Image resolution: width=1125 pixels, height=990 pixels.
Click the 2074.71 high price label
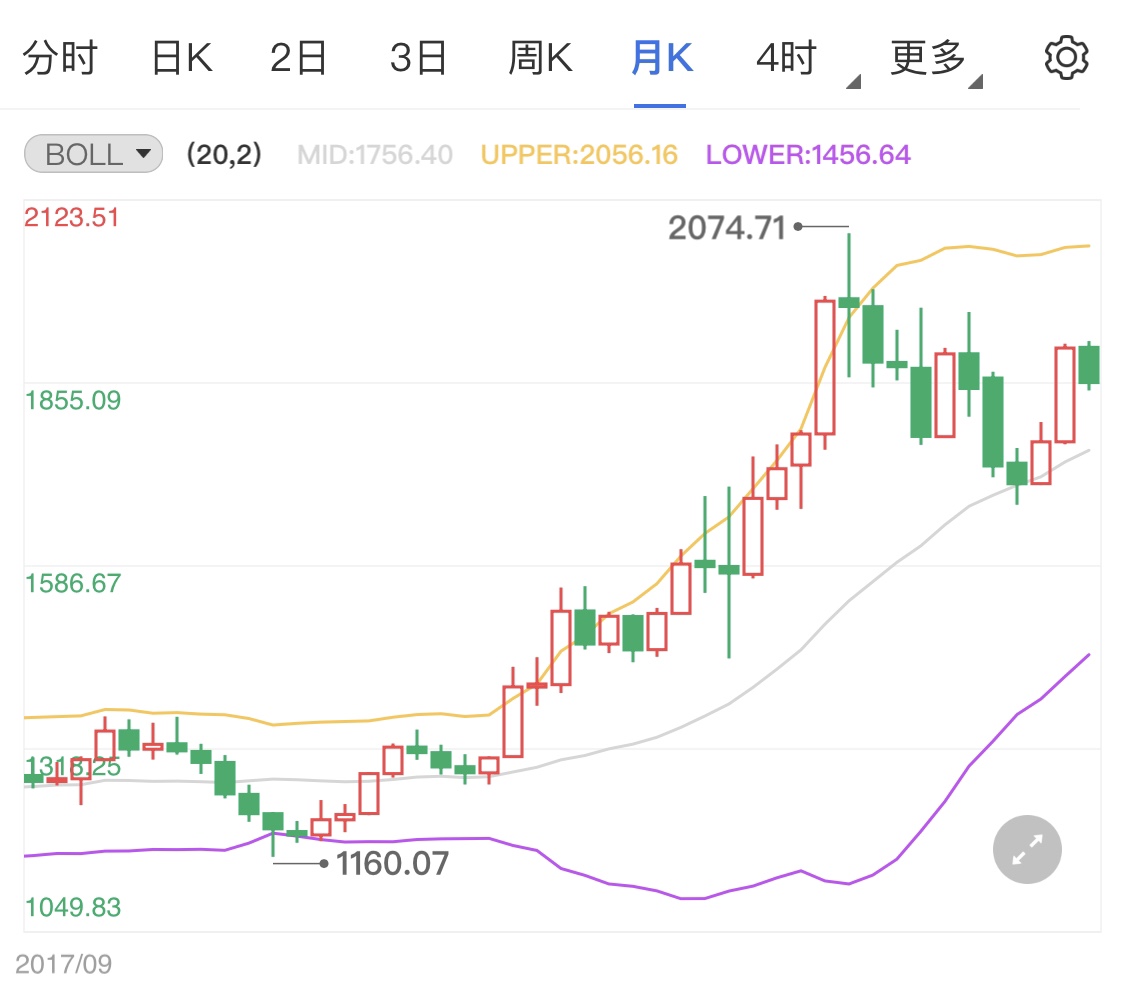coord(727,228)
